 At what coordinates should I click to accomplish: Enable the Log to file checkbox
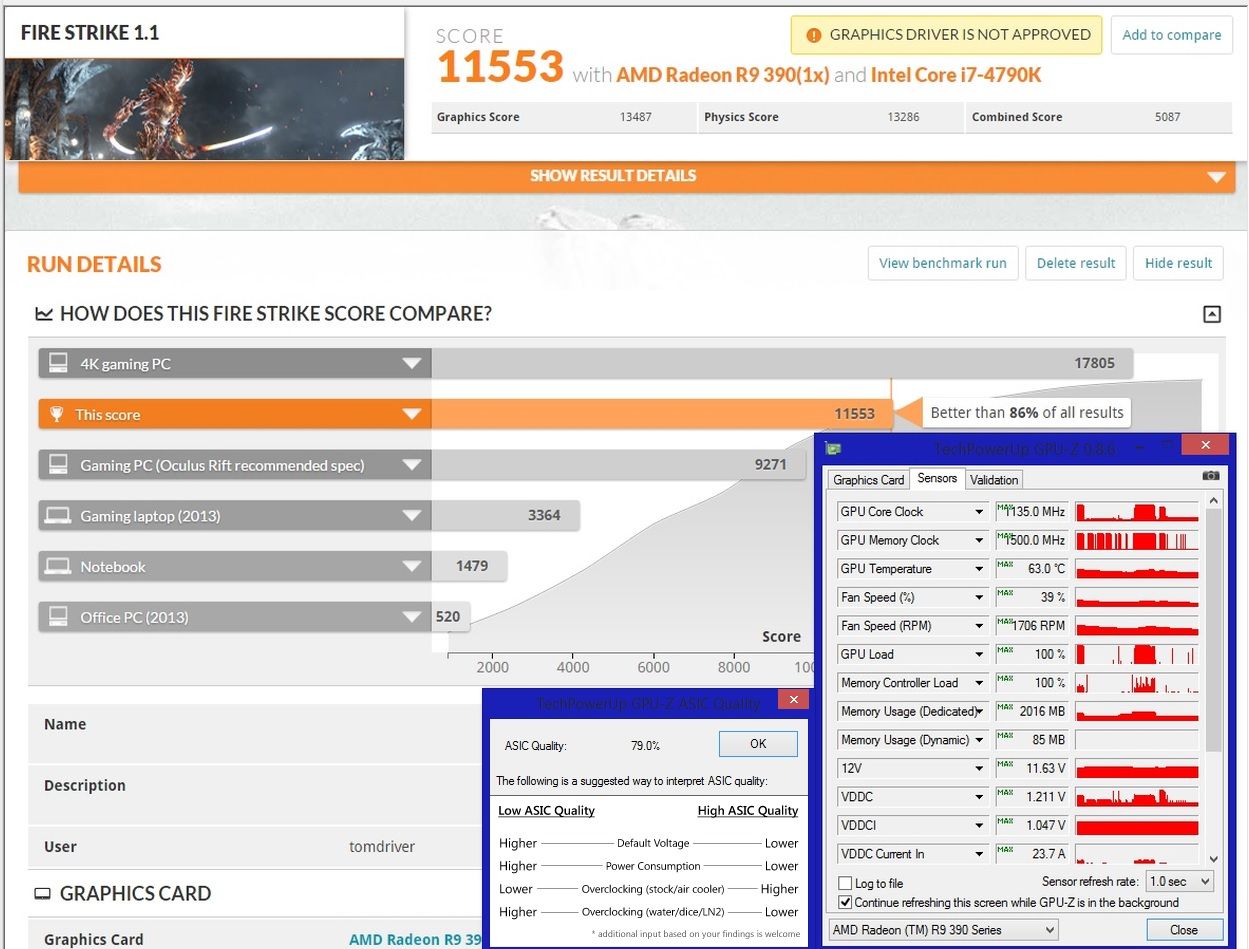[846, 884]
